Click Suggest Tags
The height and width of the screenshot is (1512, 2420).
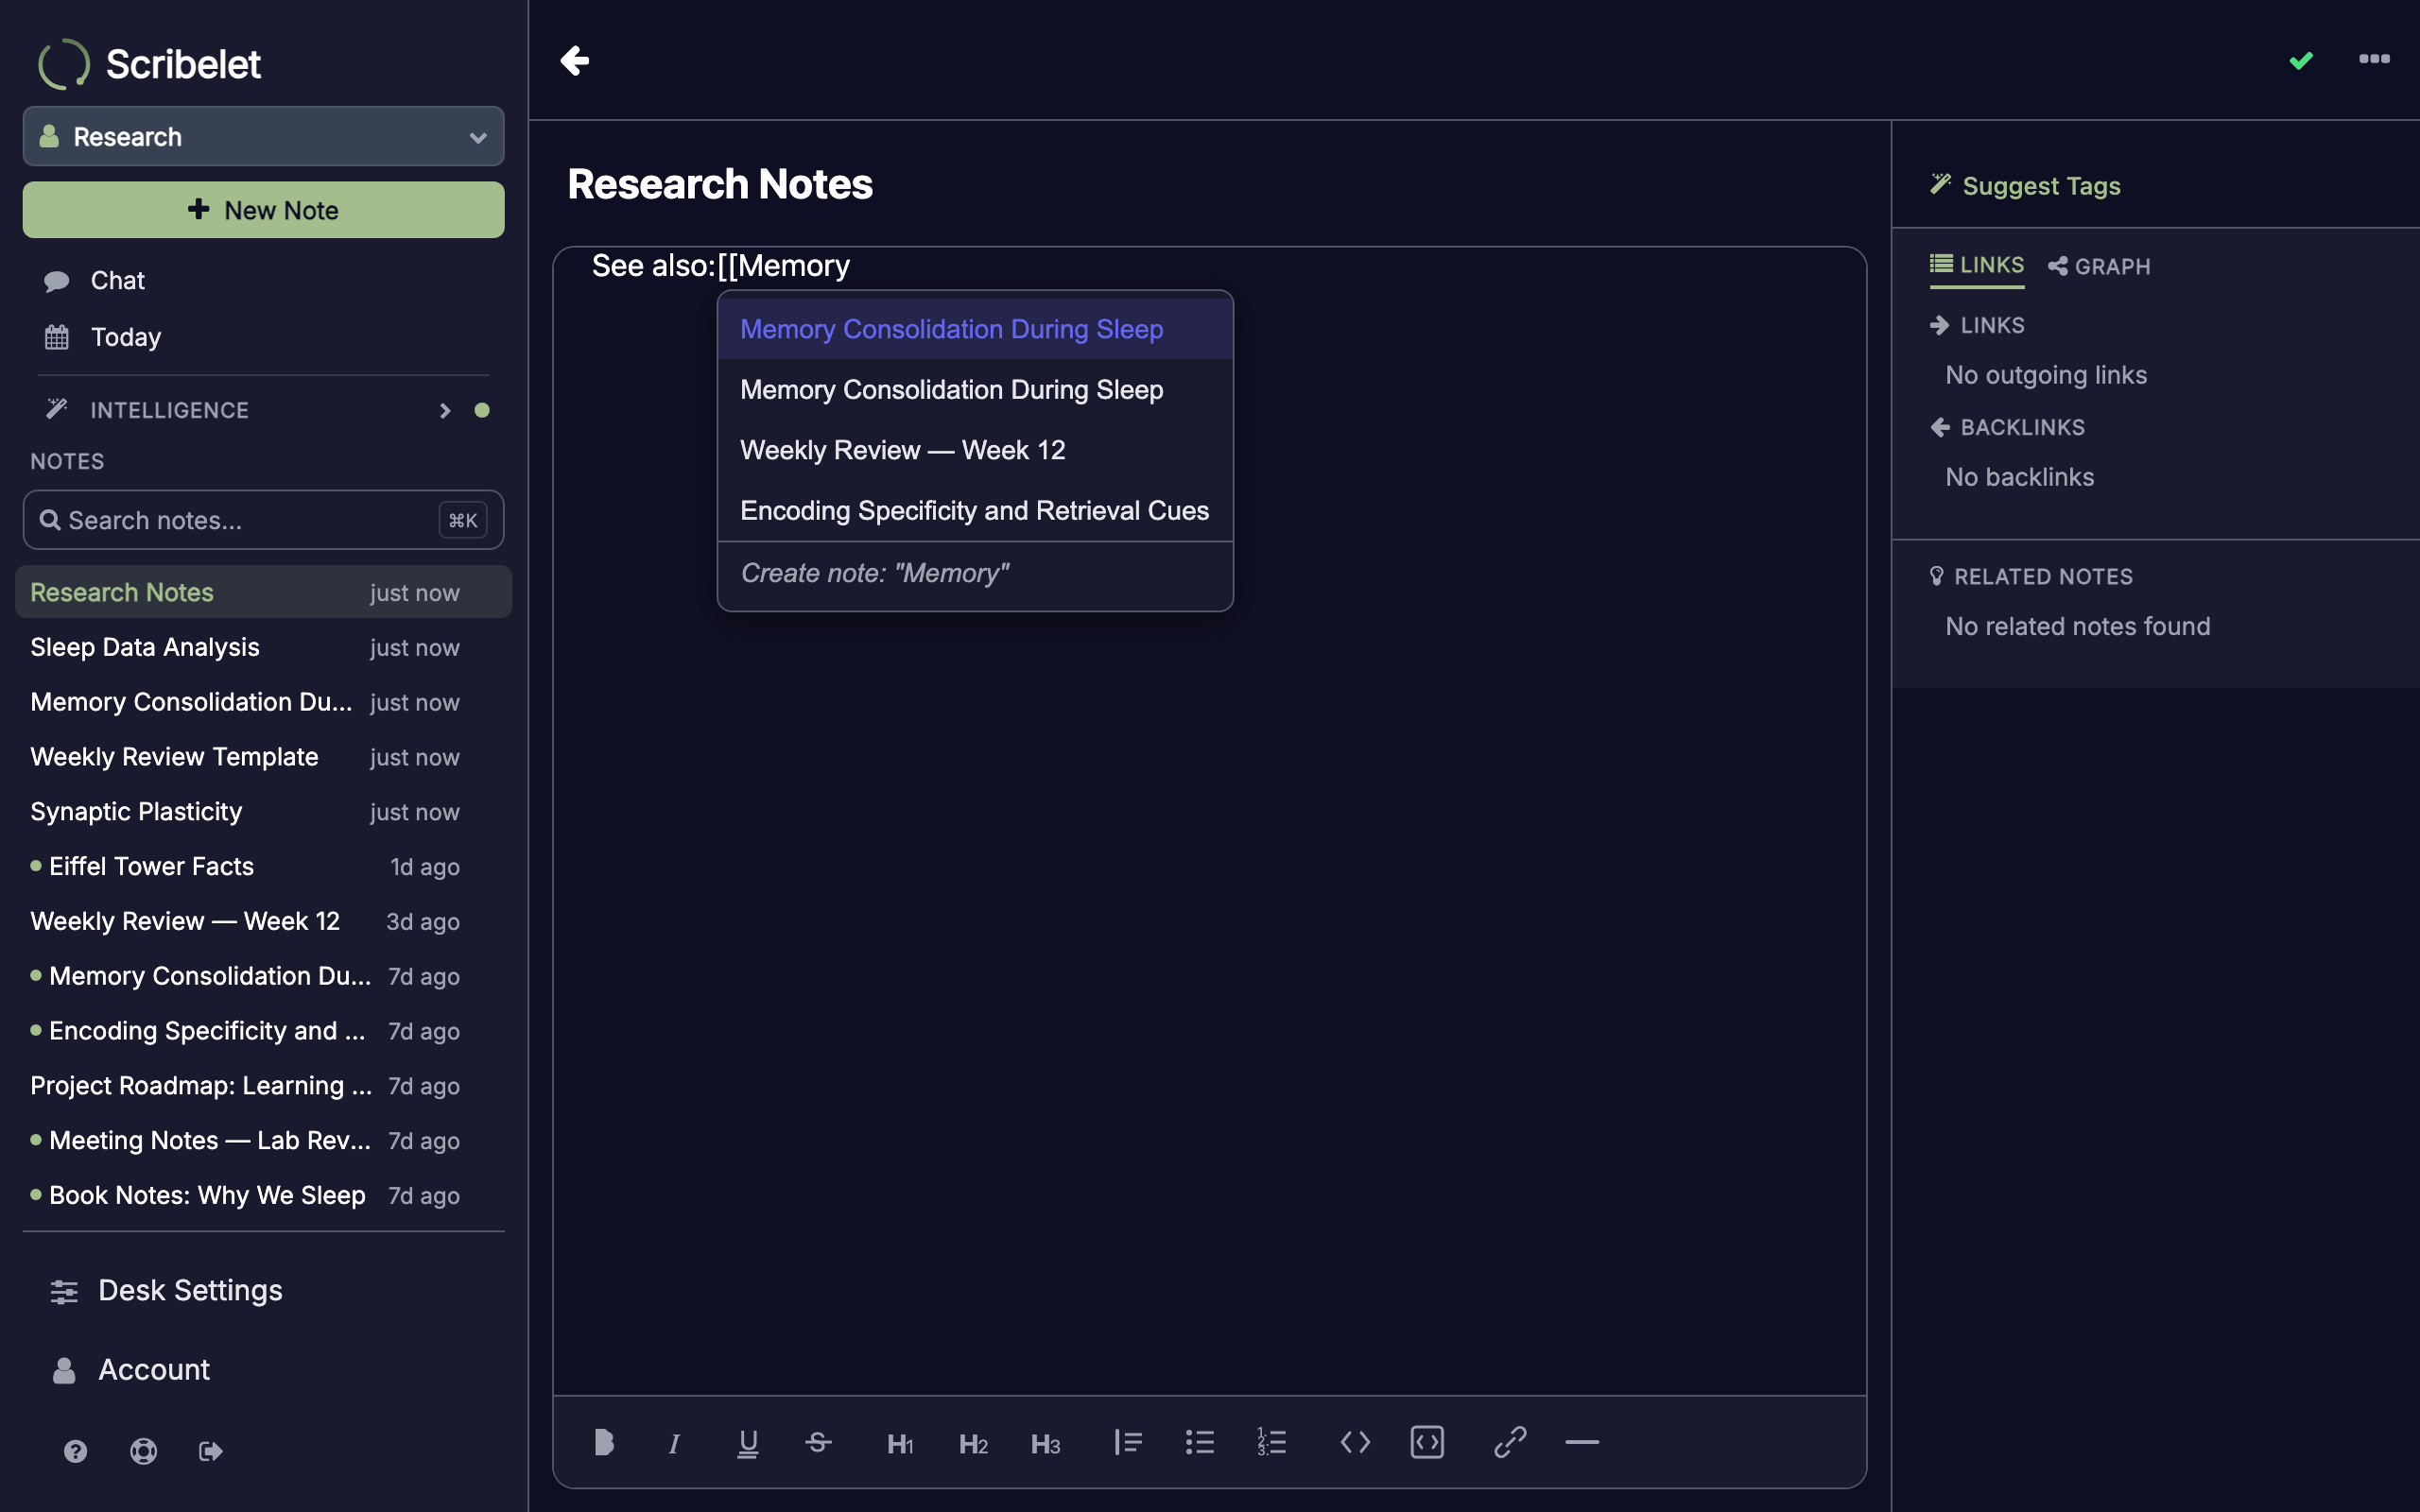(2025, 185)
